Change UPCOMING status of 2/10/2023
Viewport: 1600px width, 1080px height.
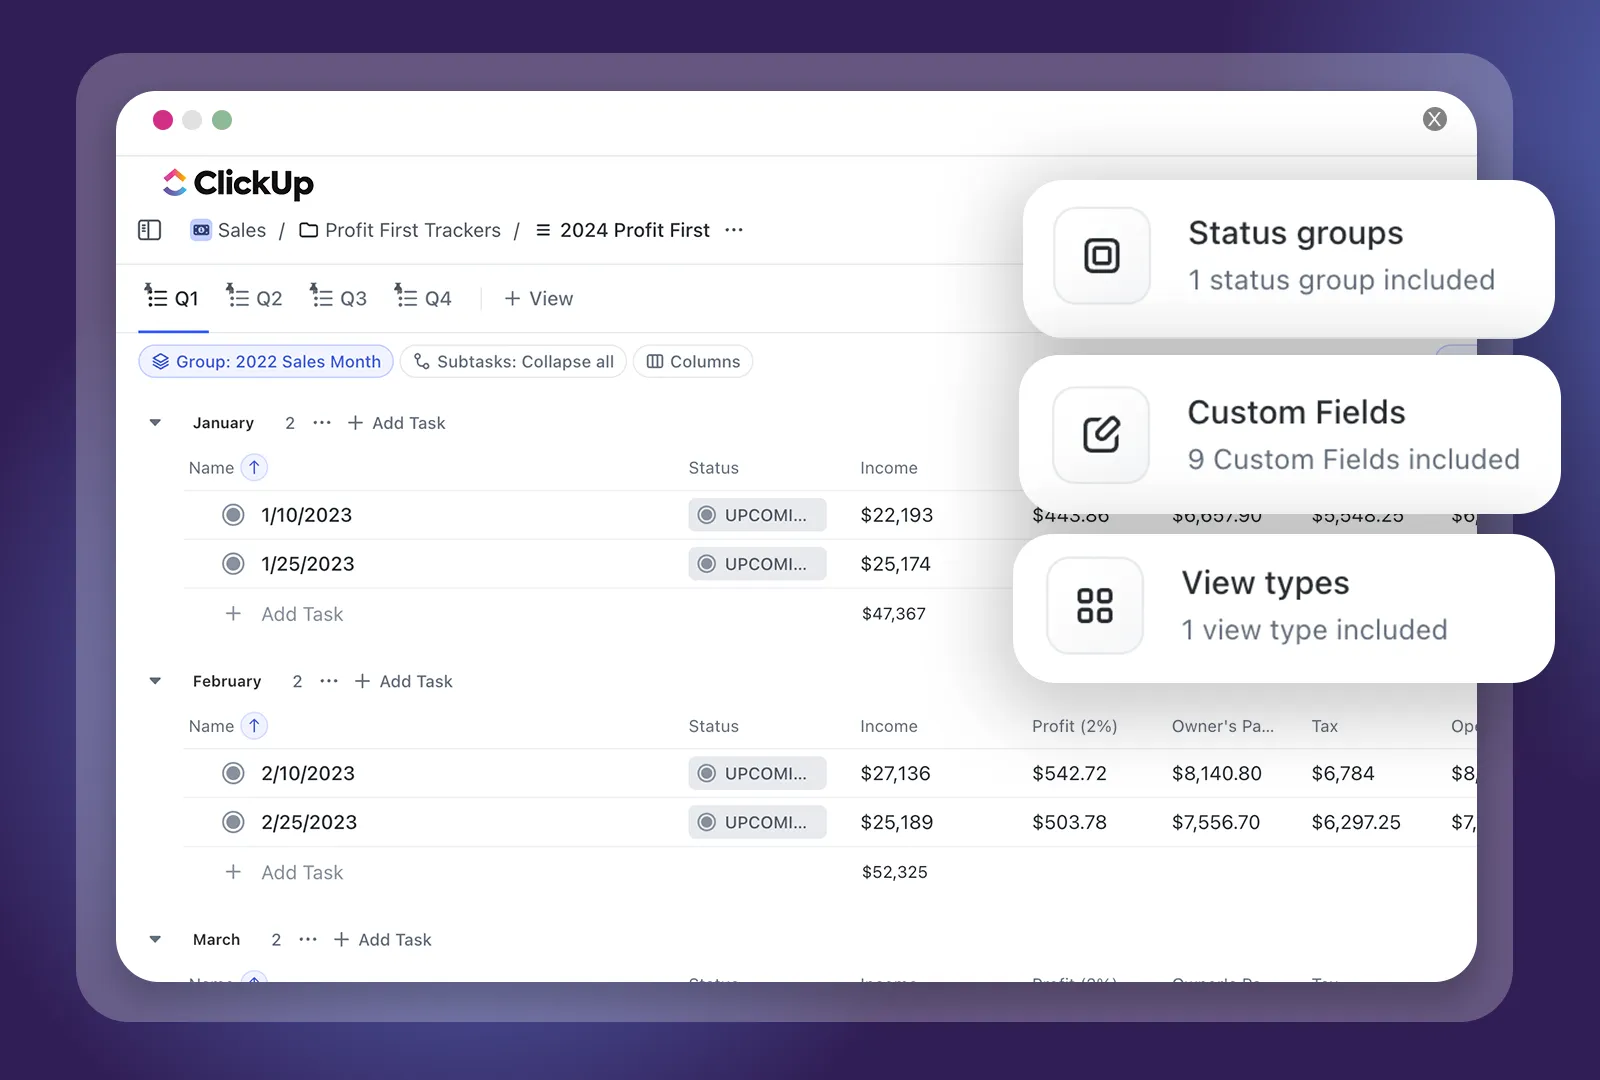pos(757,773)
